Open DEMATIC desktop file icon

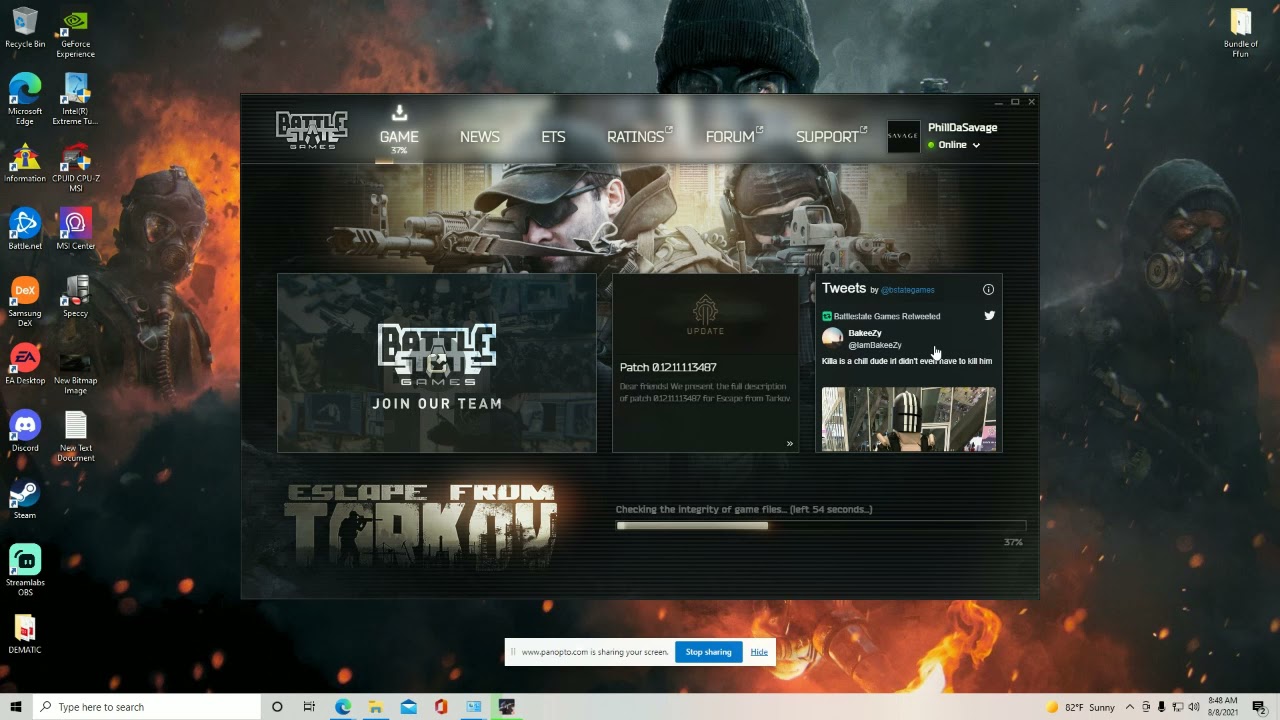[x=25, y=634]
